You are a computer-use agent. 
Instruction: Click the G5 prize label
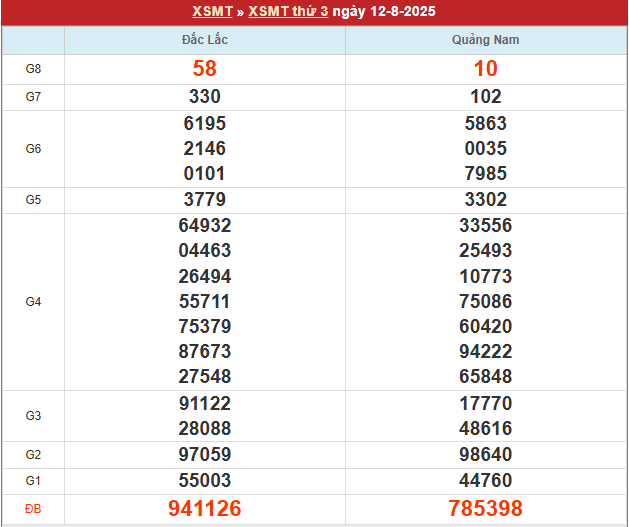33,200
